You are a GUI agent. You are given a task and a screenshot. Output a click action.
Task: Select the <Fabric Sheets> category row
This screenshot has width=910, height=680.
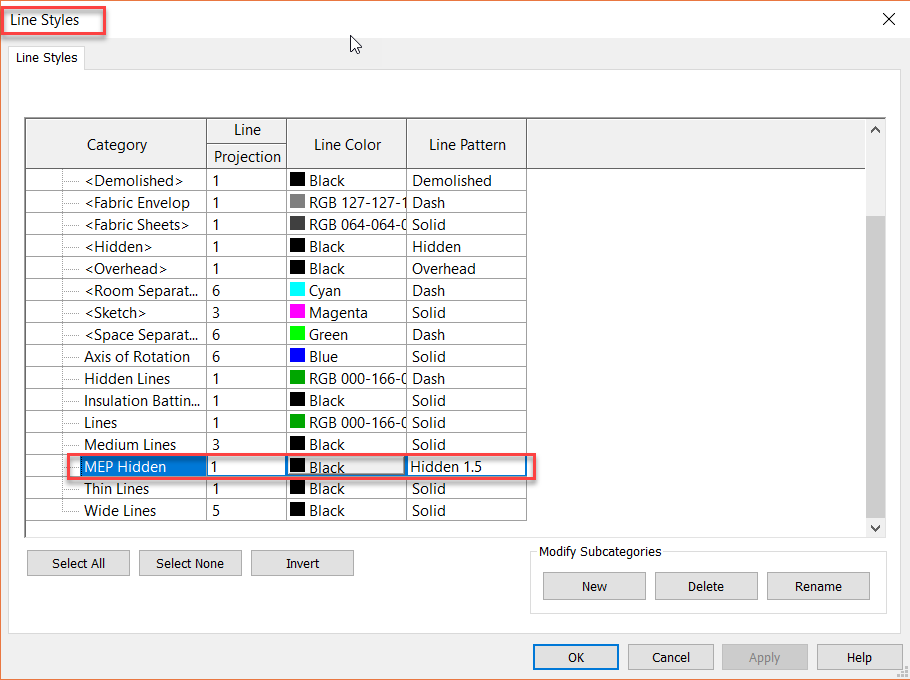(136, 225)
